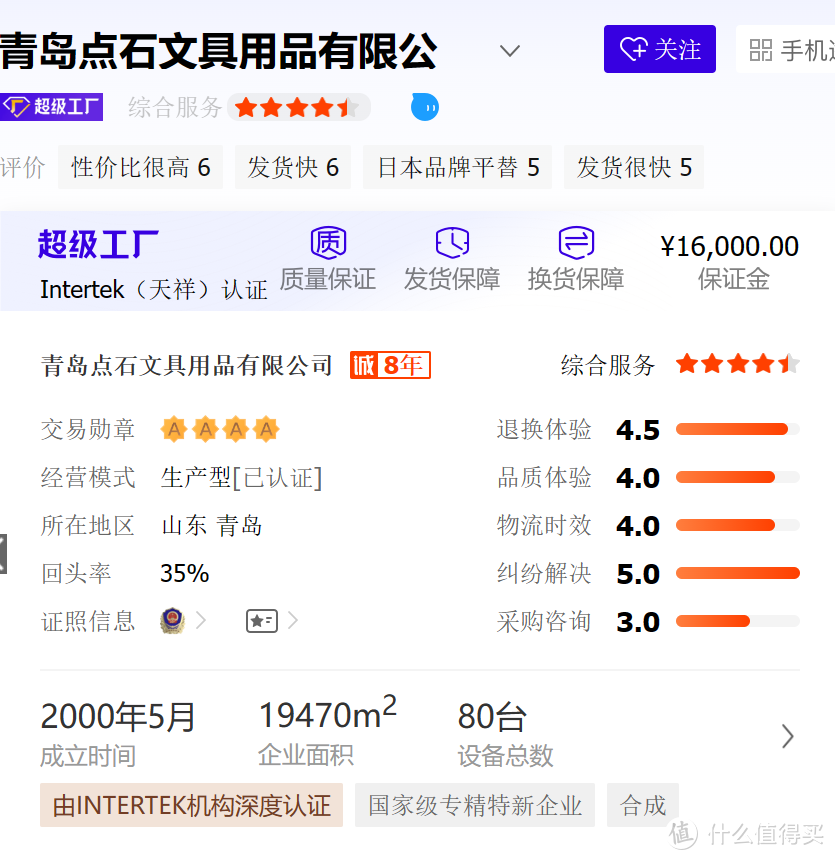Select the 发货快 6 review tag
Image resolution: width=835 pixels, height=860 pixels.
coord(293,167)
